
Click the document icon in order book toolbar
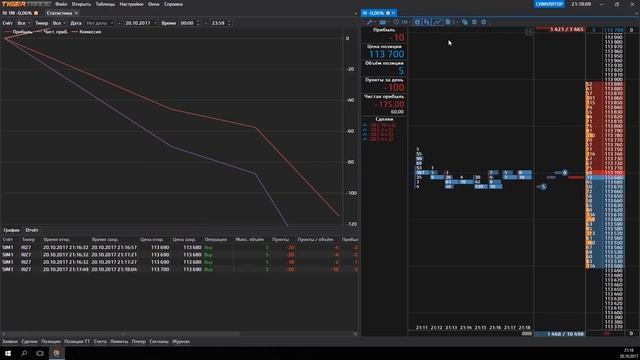[448, 22]
